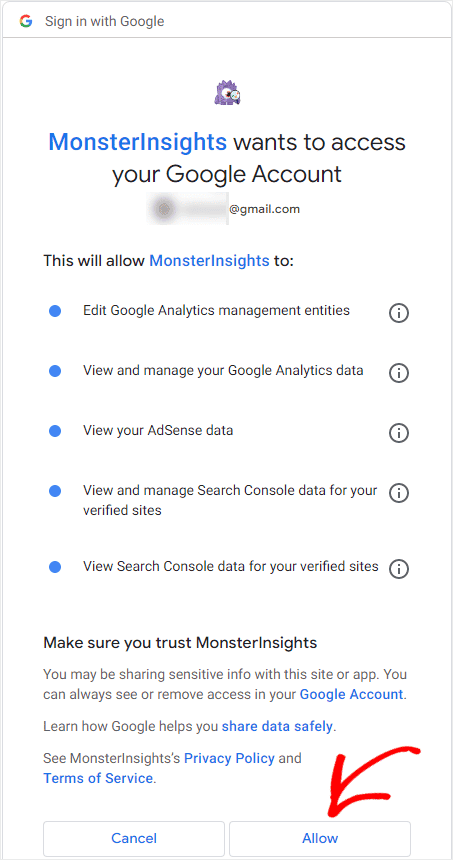Click blue bullet beside View Search Console data

pos(55,567)
